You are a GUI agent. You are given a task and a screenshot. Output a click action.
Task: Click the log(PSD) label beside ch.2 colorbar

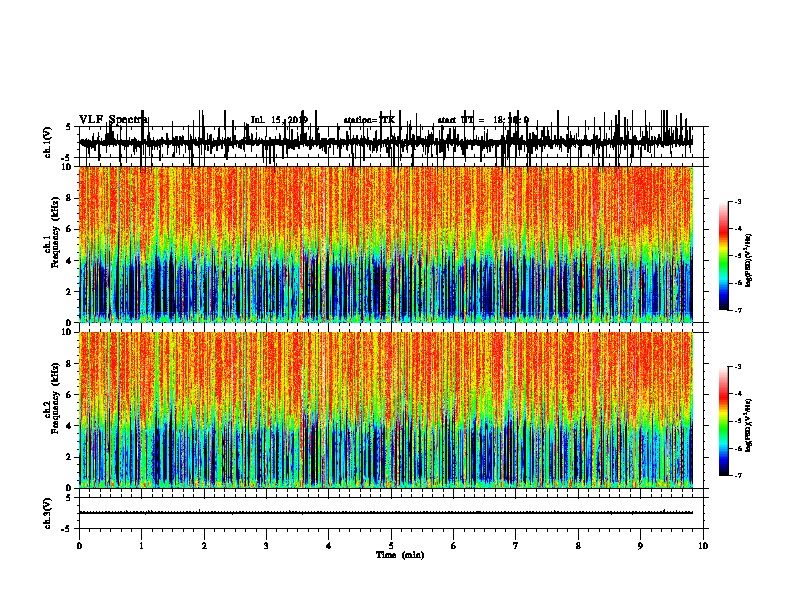749,425
